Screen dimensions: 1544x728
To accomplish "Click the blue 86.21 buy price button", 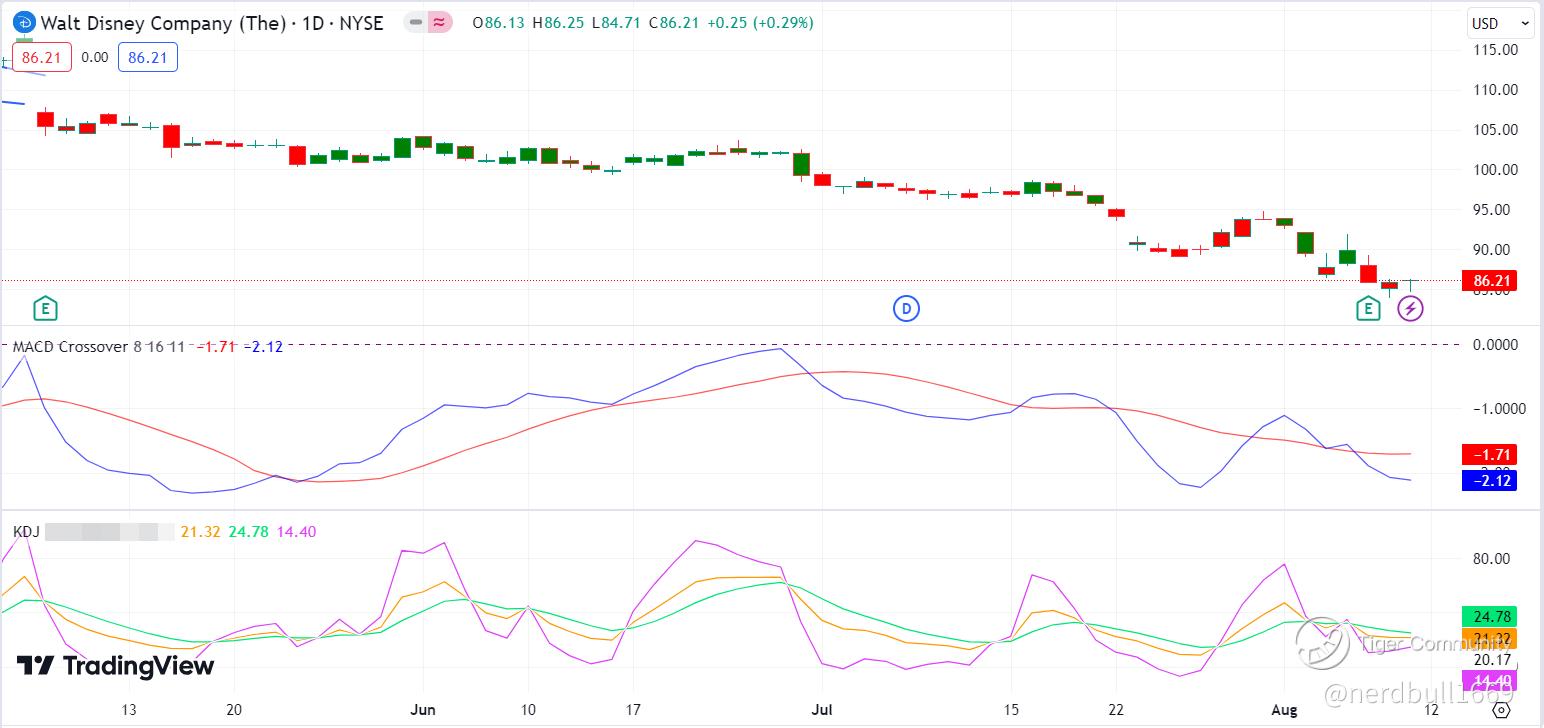I will (148, 58).
